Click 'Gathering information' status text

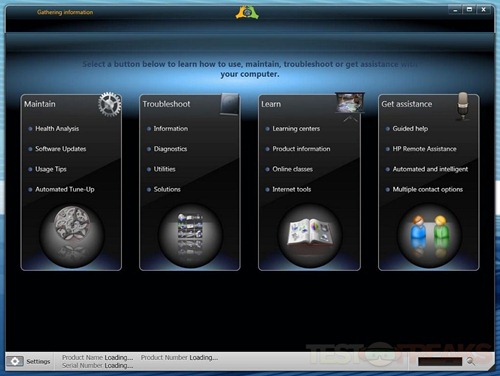pos(65,12)
